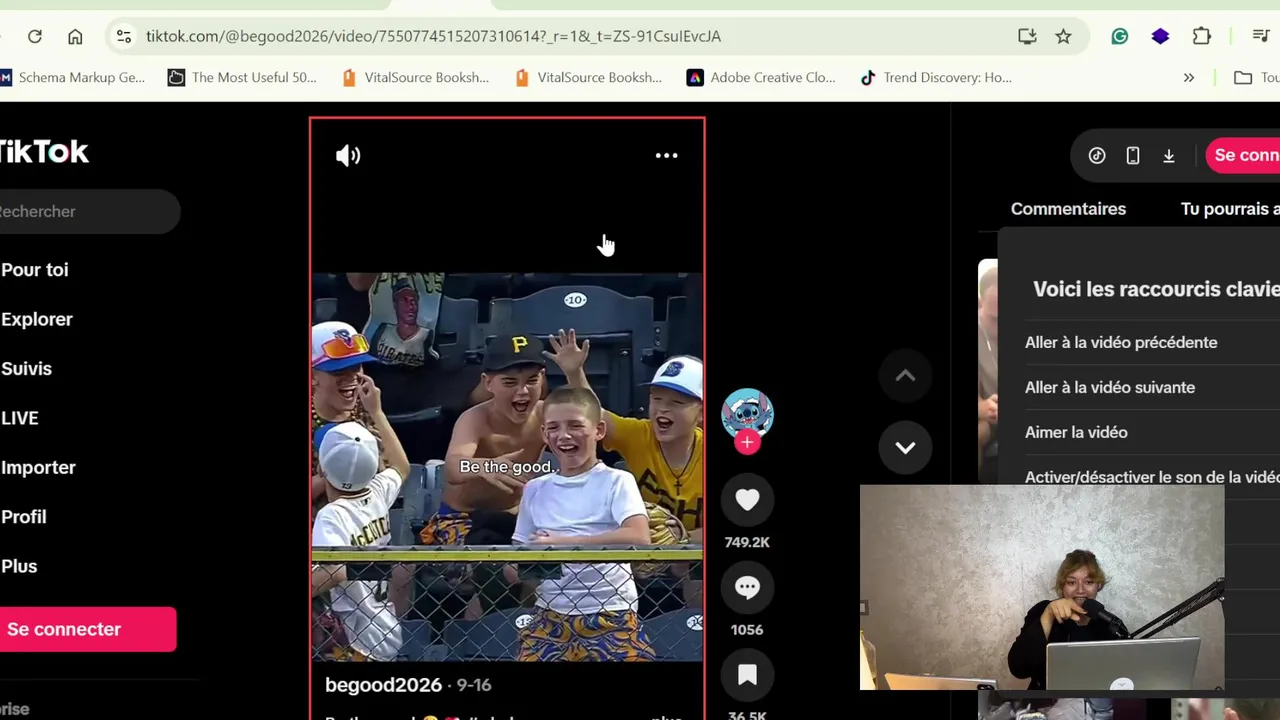Click the baseball kids video frame
The width and height of the screenshot is (1280, 720).
click(507, 467)
